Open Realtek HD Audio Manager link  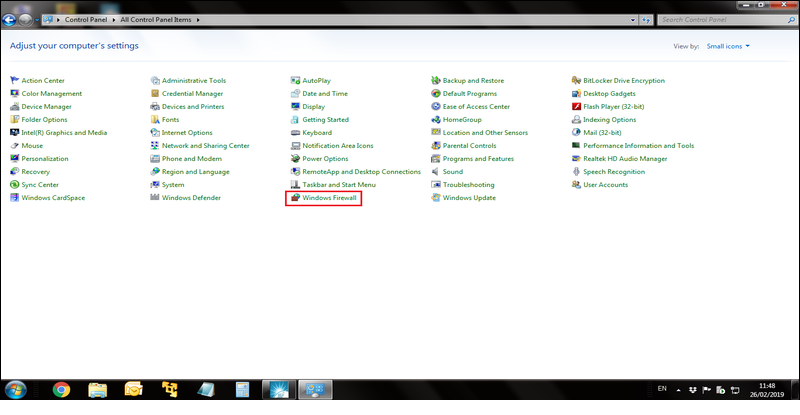625,159
